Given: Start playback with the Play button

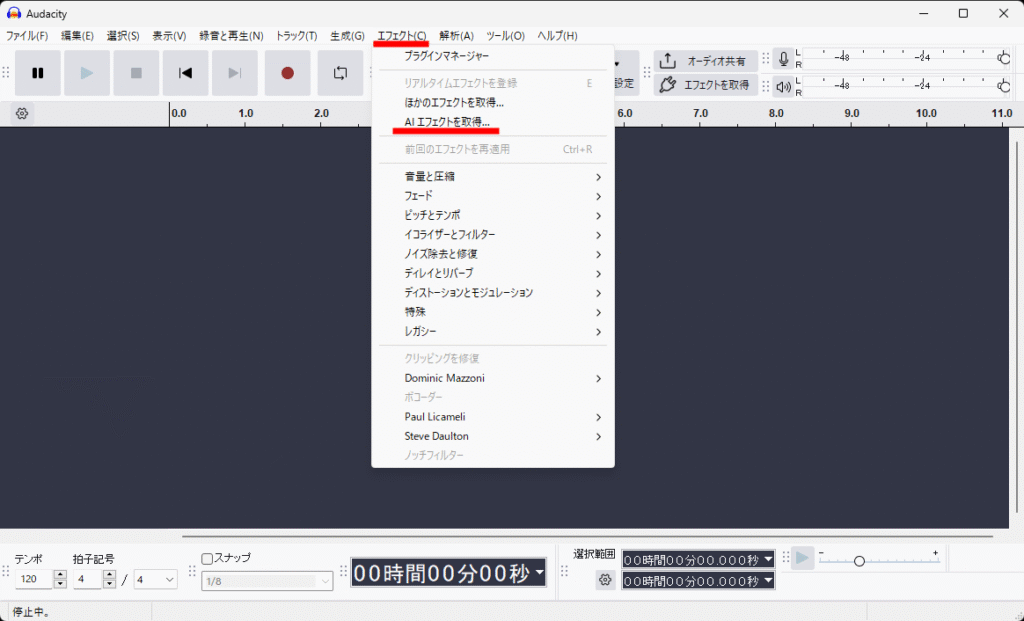Looking at the screenshot, I should coord(87,73).
